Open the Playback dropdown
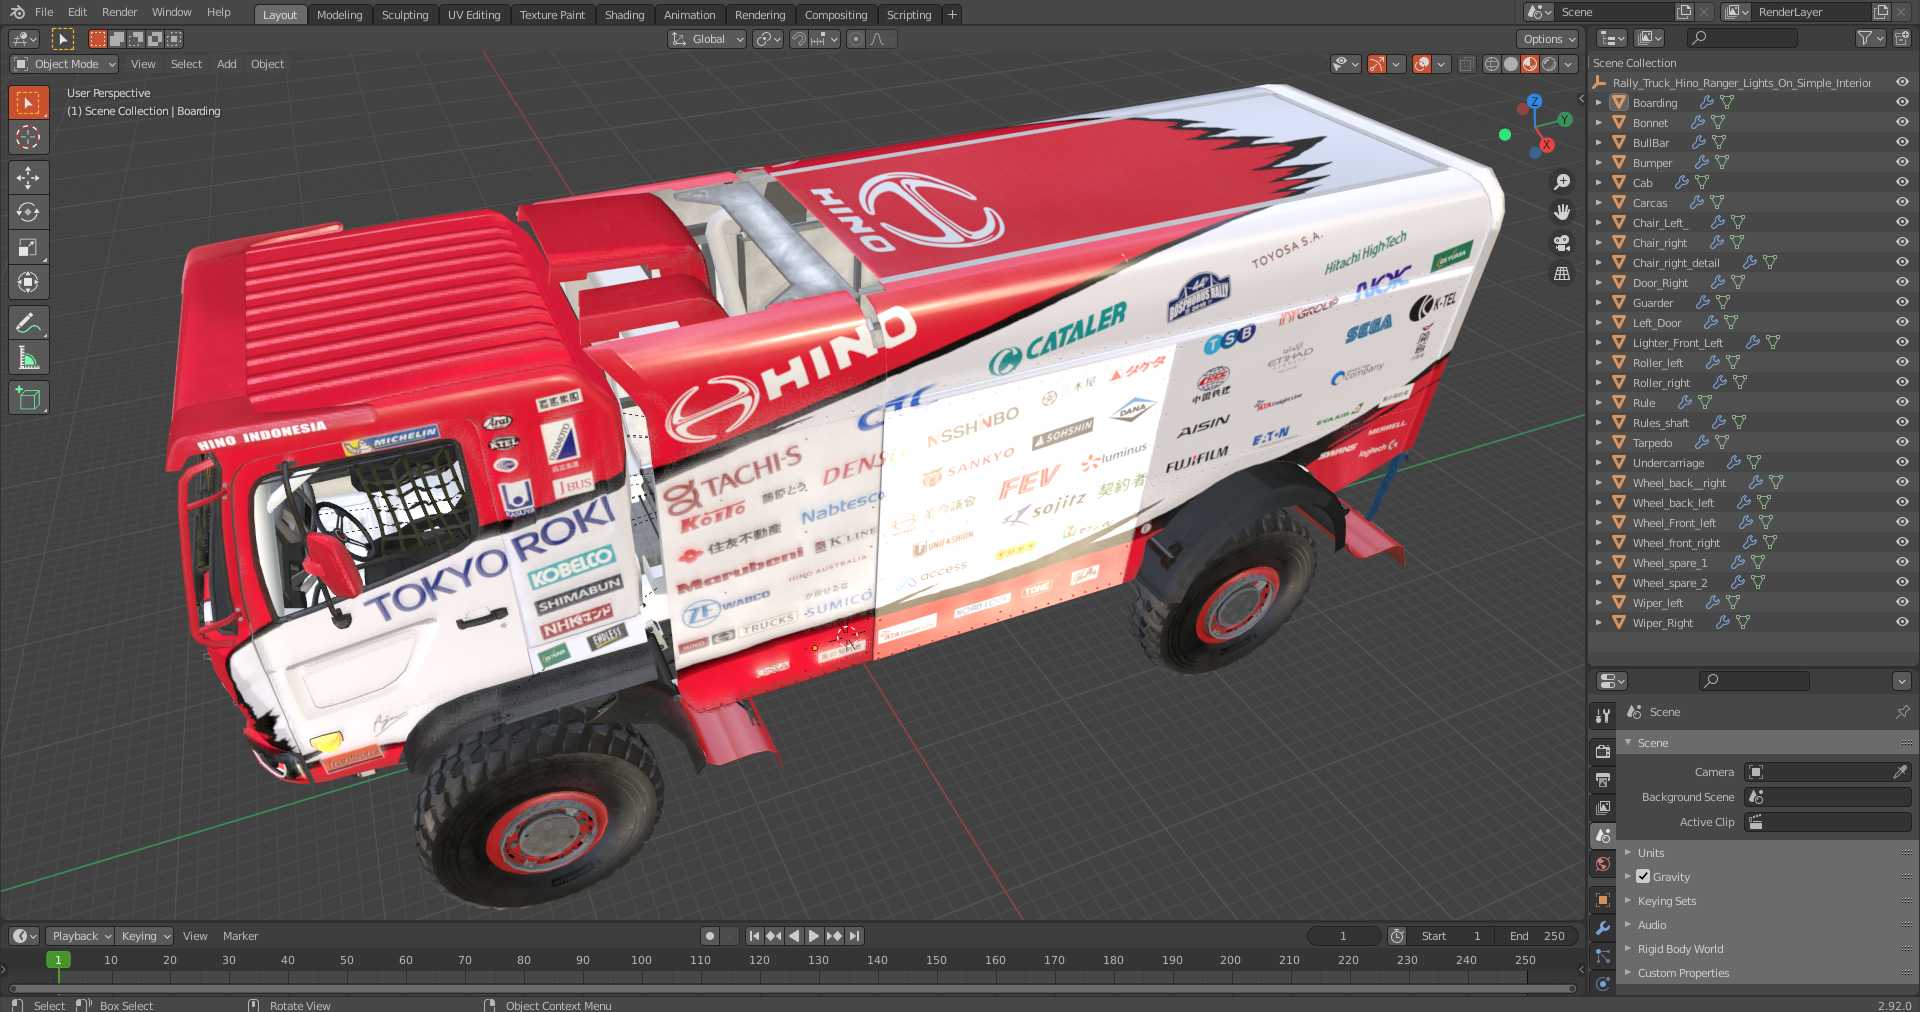 79,936
